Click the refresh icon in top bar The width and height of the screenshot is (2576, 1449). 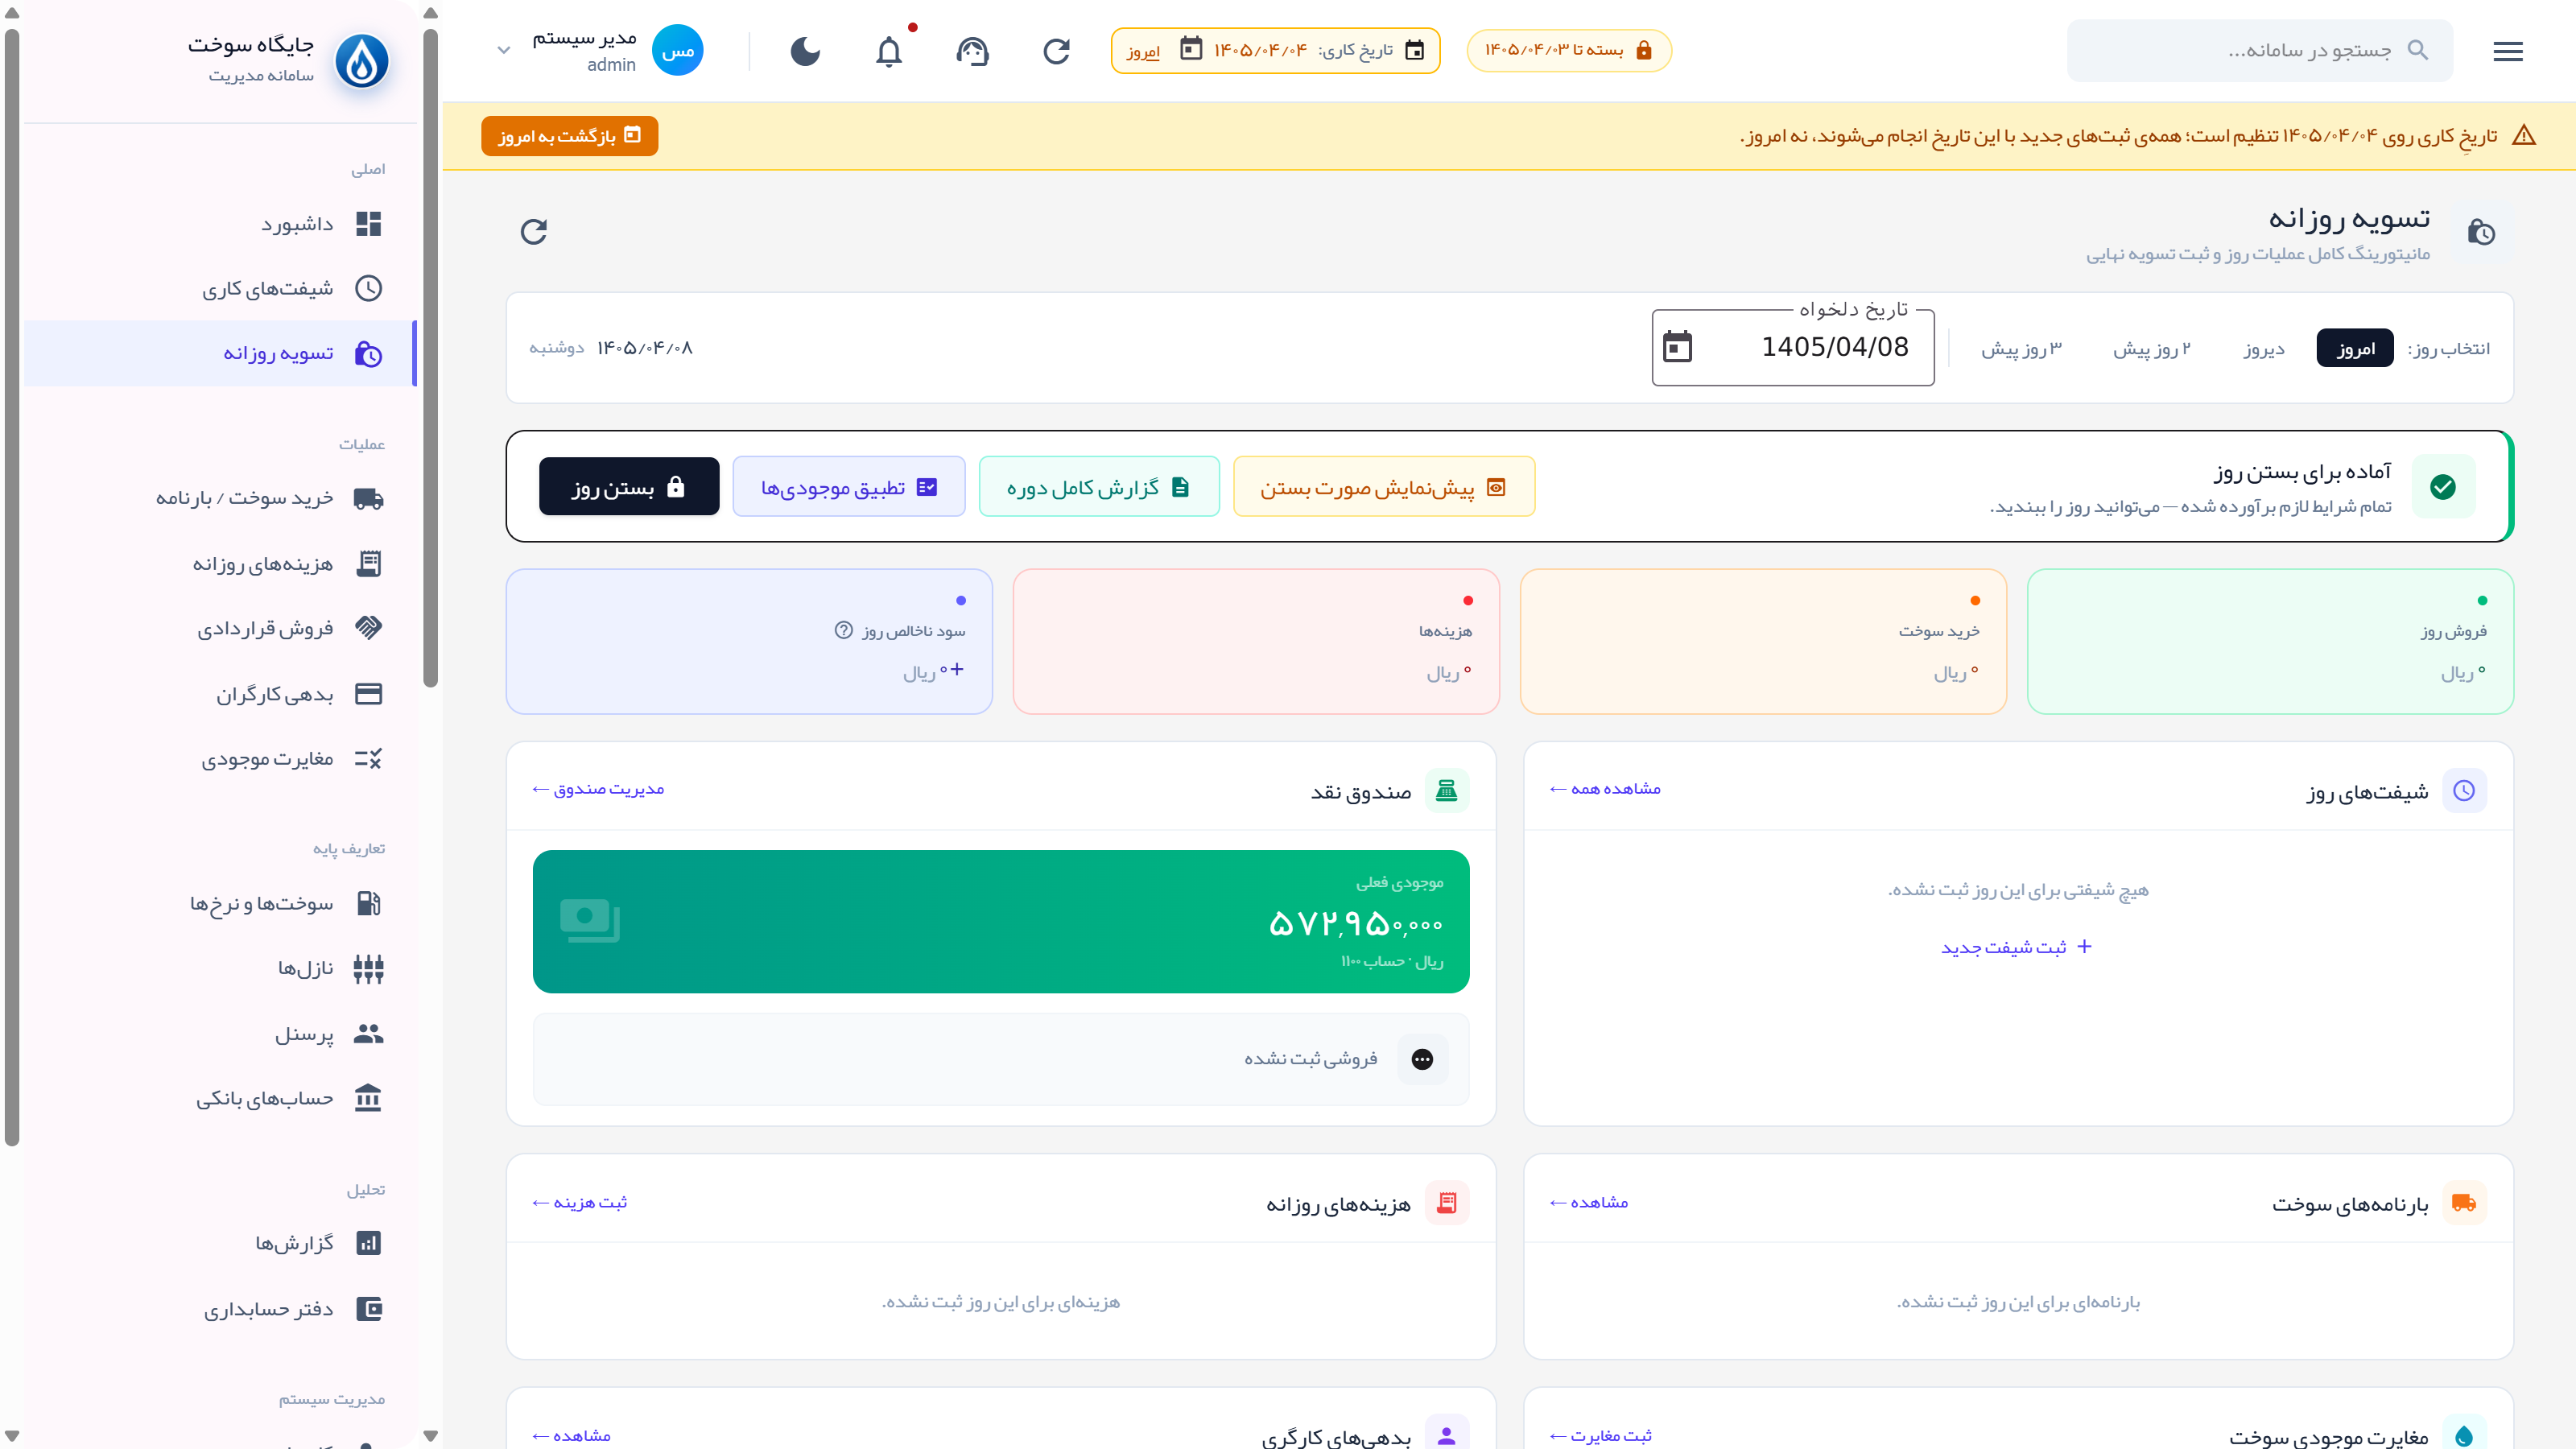click(x=1056, y=51)
